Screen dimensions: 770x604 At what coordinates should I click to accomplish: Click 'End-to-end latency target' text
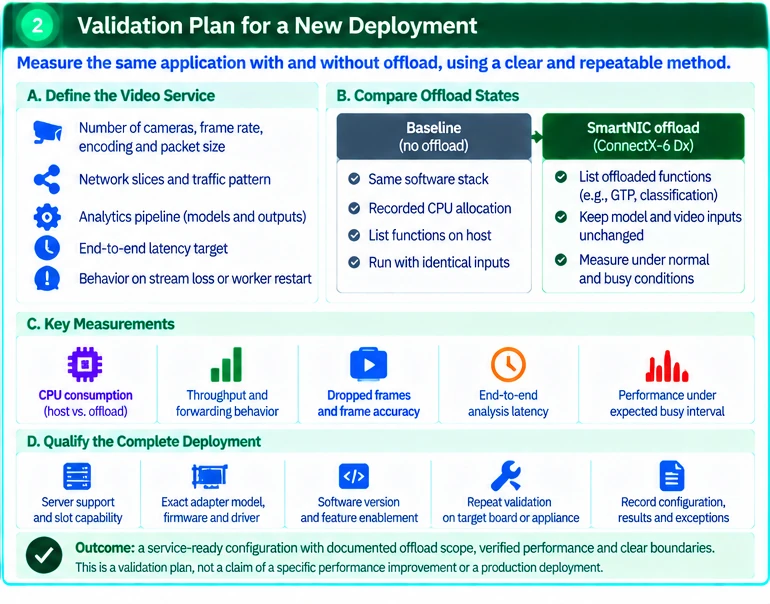point(153,248)
